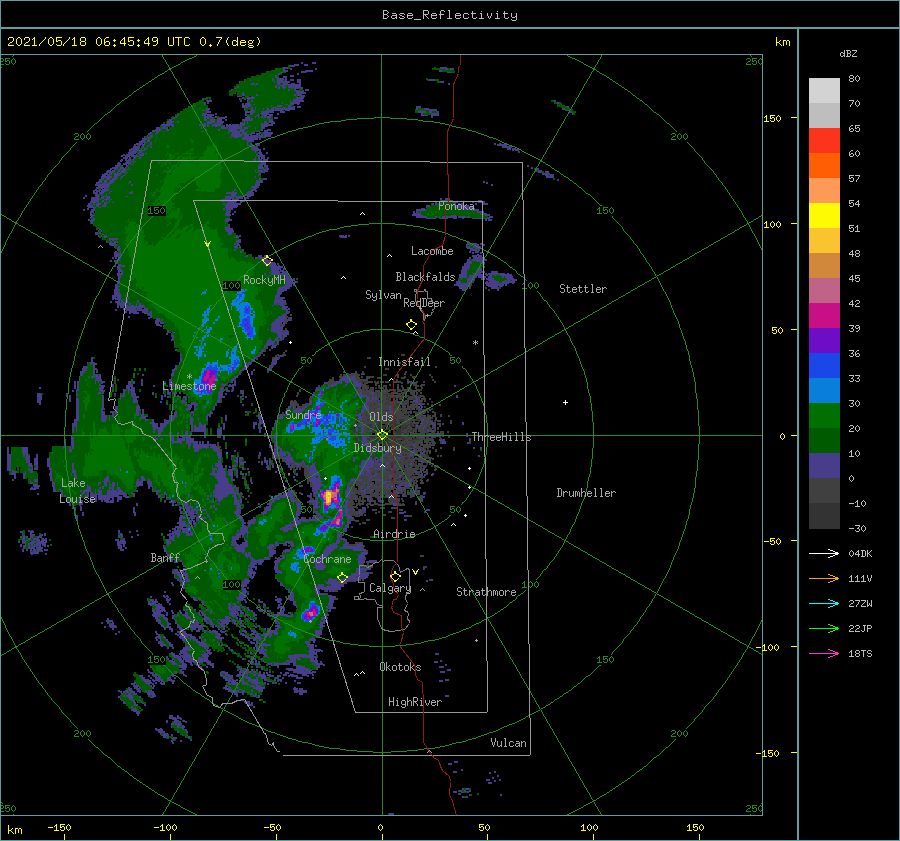Click the -150 value on bottom axis
Image resolution: width=900 pixels, height=841 pixels.
(59, 827)
